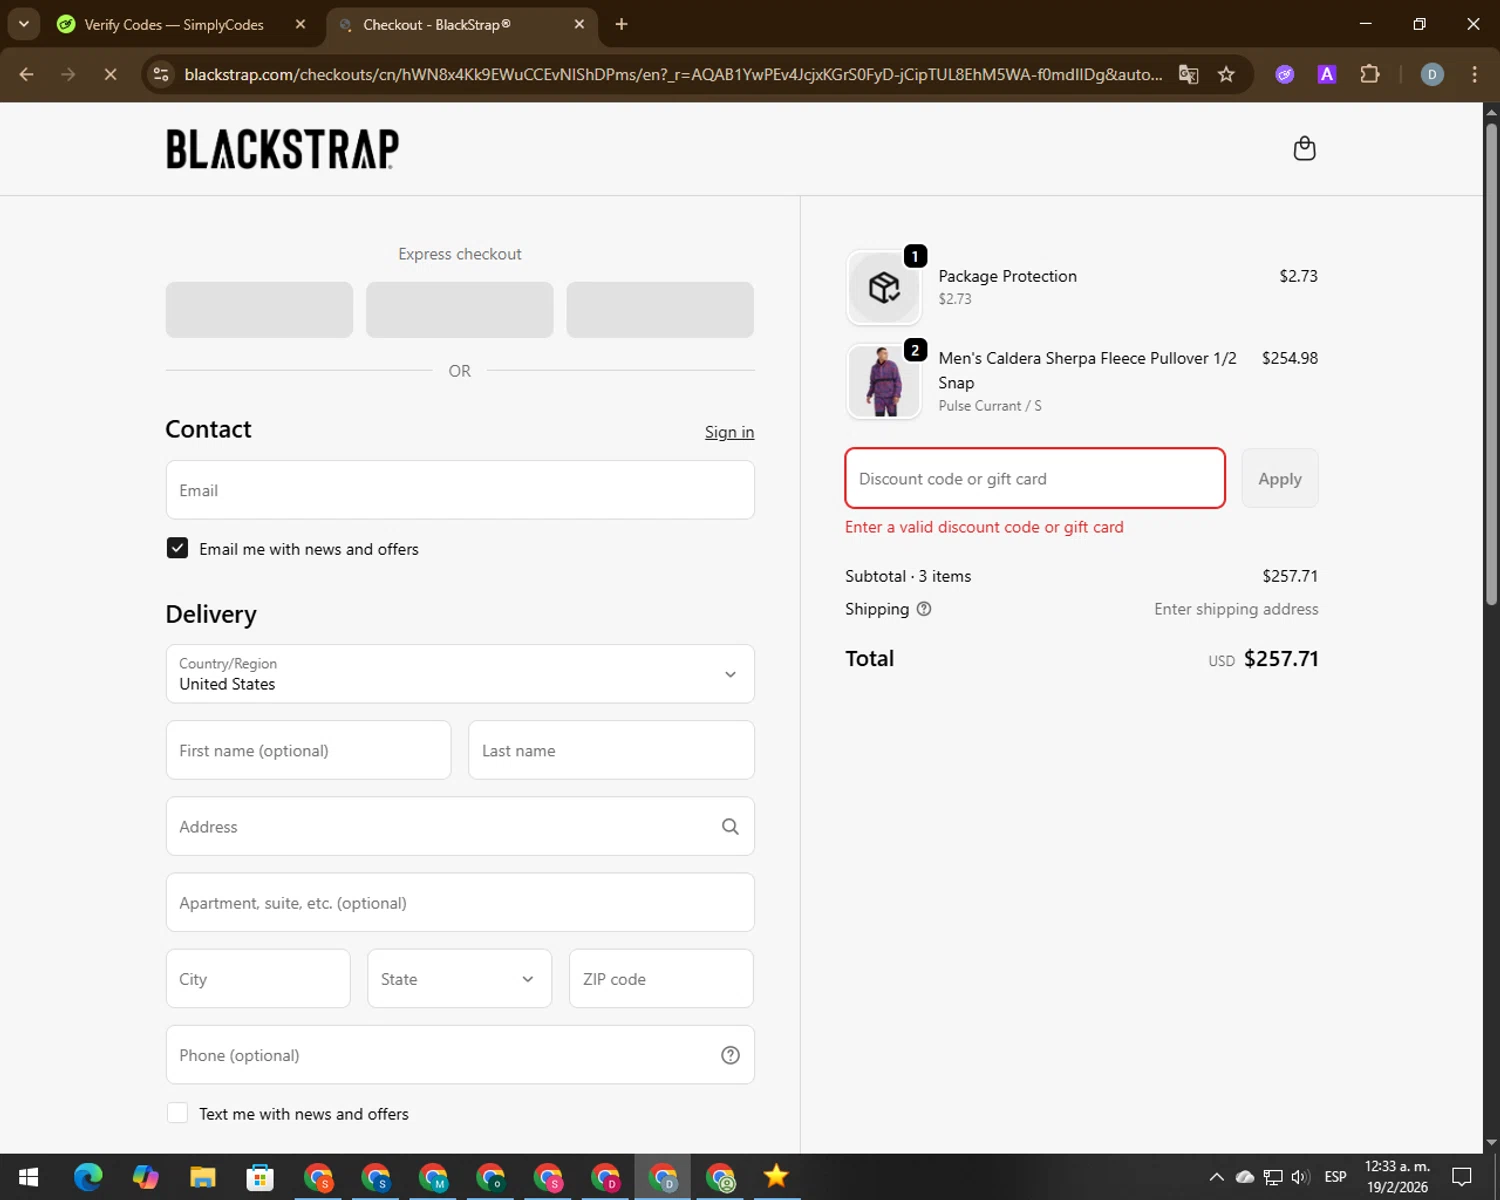Click the phone field help icon
Viewport: 1500px width, 1200px height.
(x=730, y=1055)
